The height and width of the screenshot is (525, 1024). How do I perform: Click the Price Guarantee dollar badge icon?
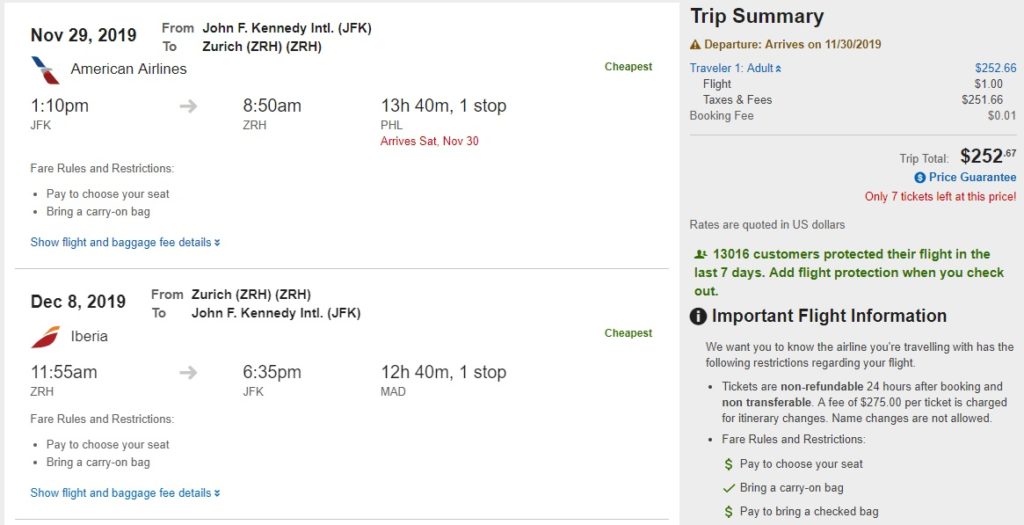[920, 178]
